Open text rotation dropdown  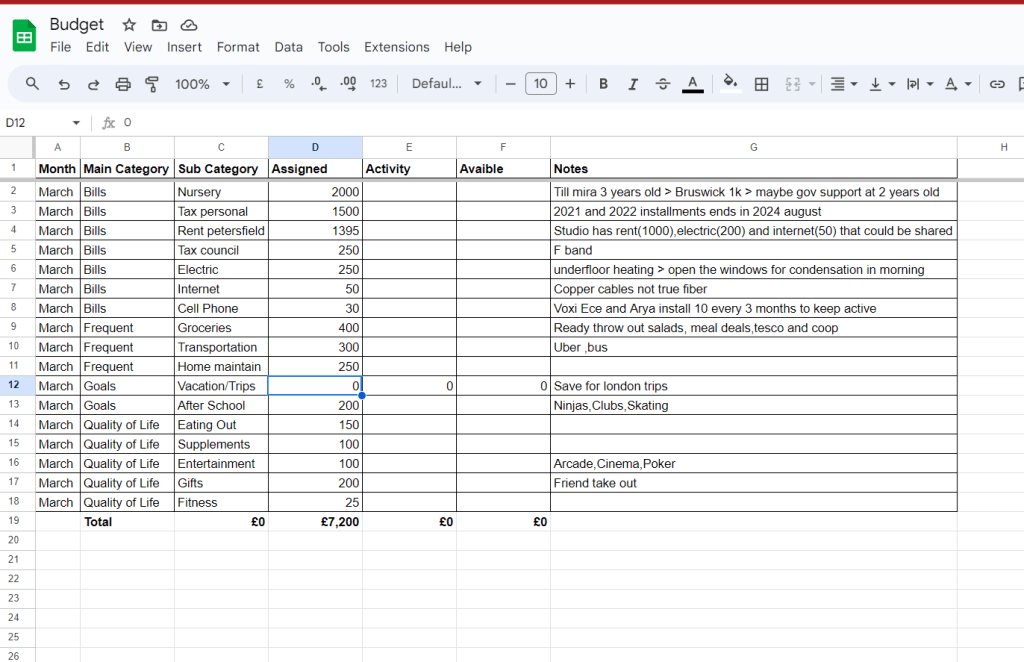(x=958, y=84)
